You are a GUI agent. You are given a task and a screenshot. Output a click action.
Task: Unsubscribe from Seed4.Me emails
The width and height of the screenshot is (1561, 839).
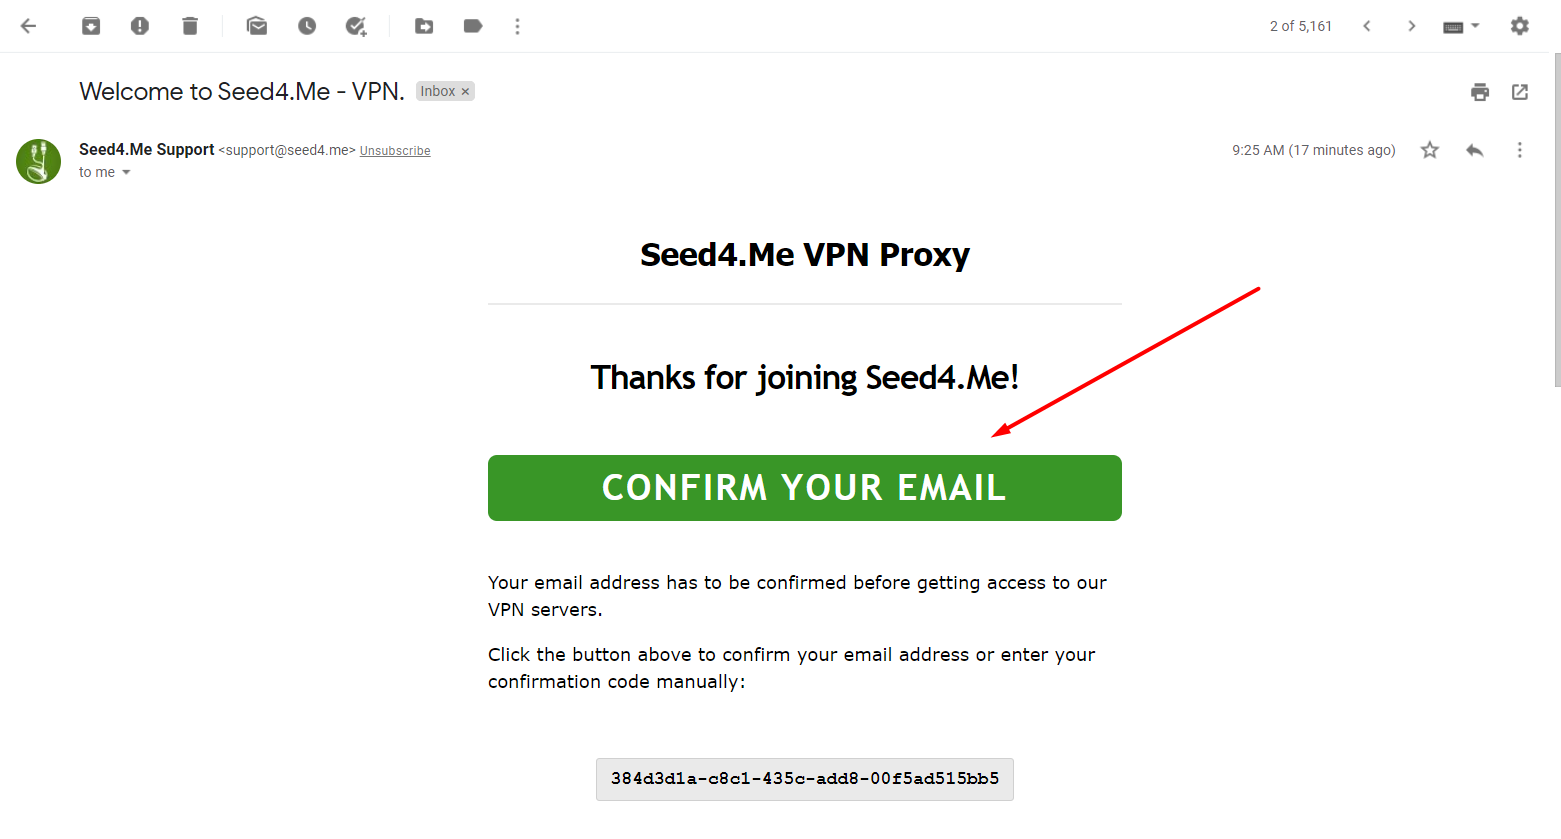coord(394,150)
